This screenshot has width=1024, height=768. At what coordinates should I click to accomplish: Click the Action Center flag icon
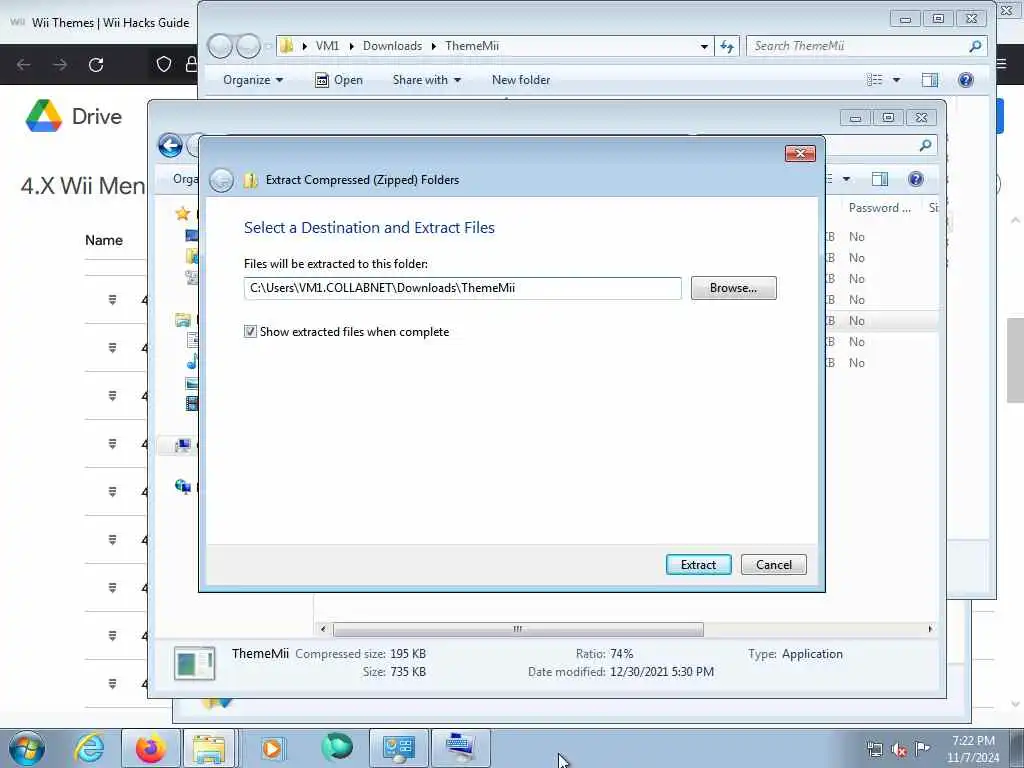click(922, 748)
